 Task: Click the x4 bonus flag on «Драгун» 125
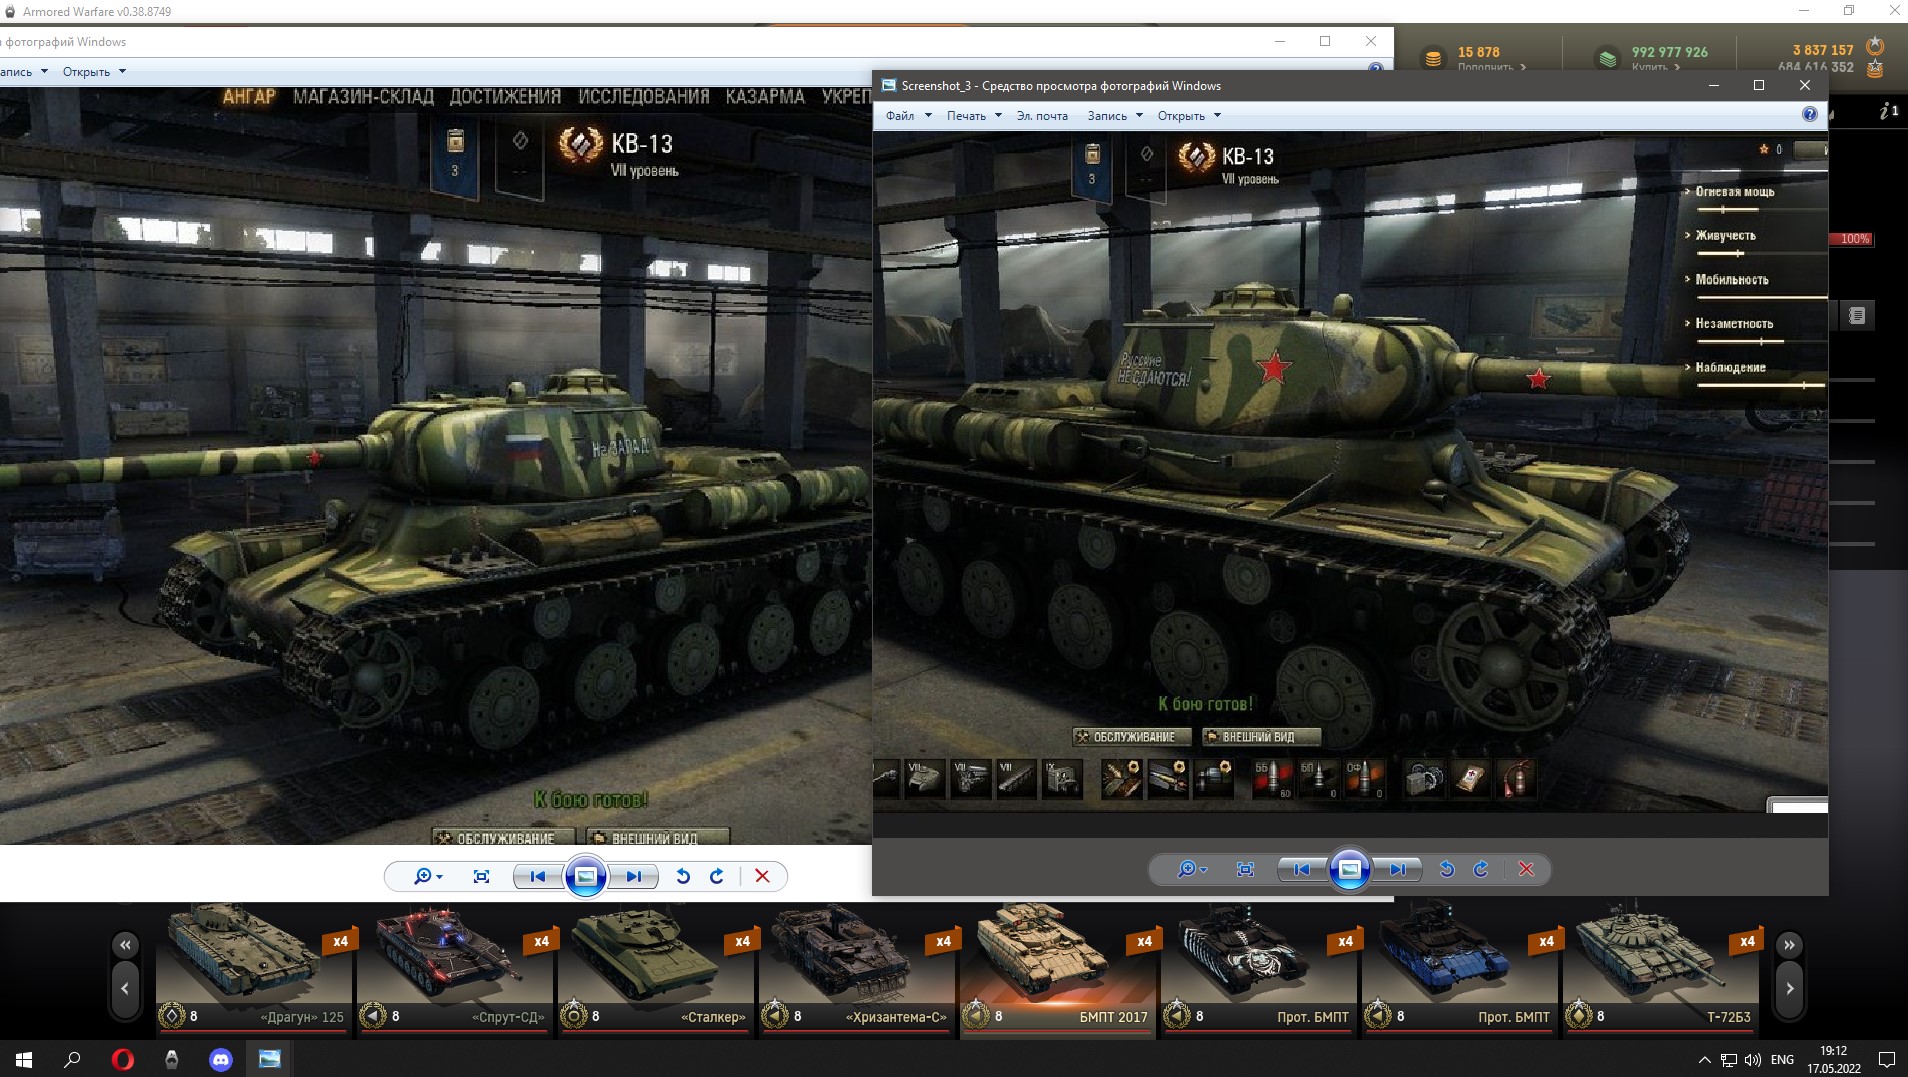(339, 942)
